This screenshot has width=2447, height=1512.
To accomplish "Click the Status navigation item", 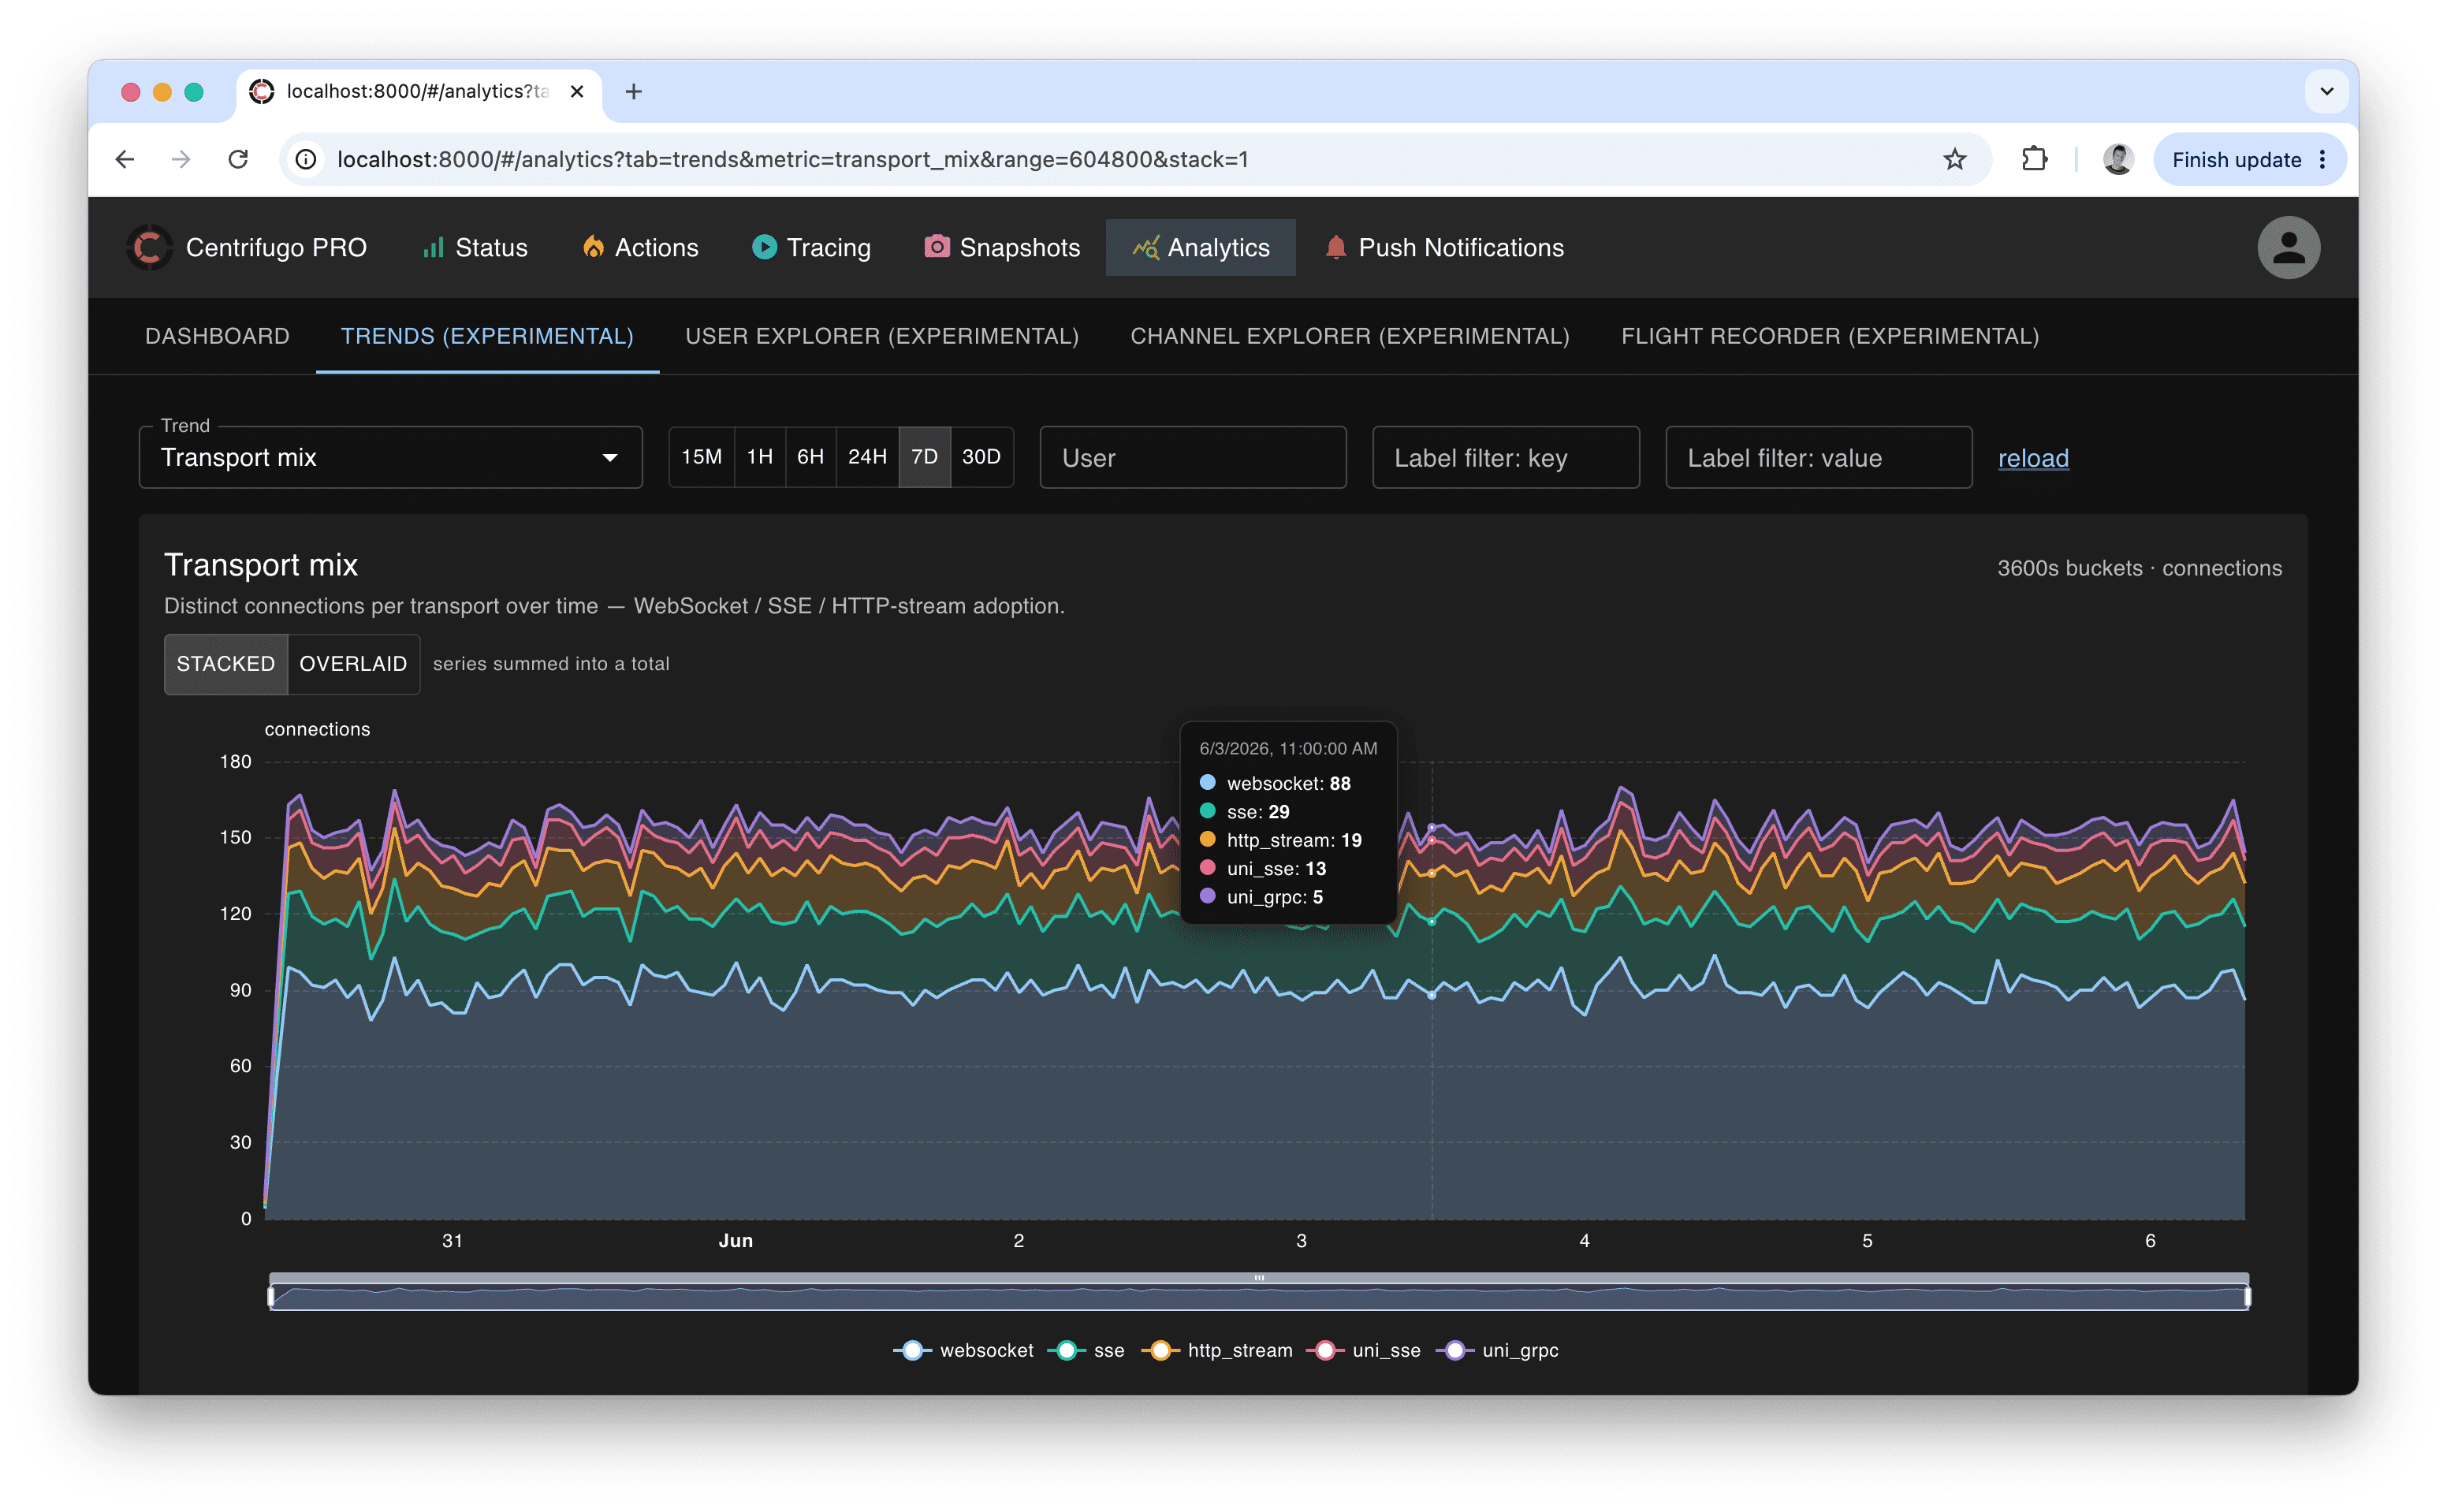I will click(x=475, y=247).
